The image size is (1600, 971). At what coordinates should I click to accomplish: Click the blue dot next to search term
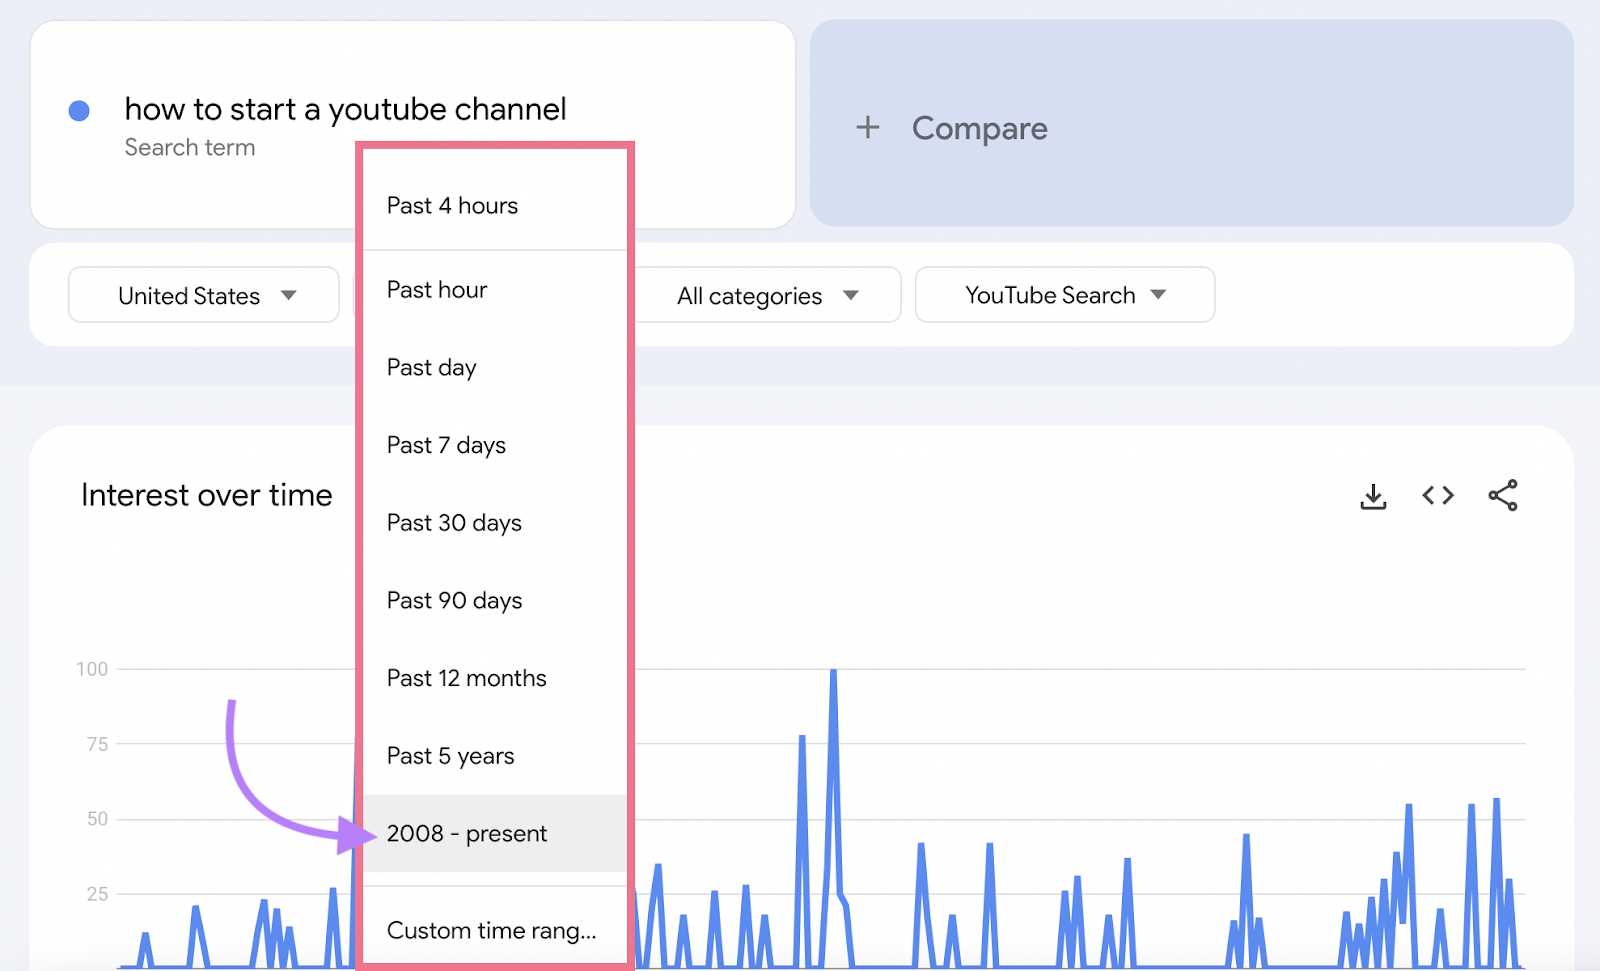coord(79,111)
